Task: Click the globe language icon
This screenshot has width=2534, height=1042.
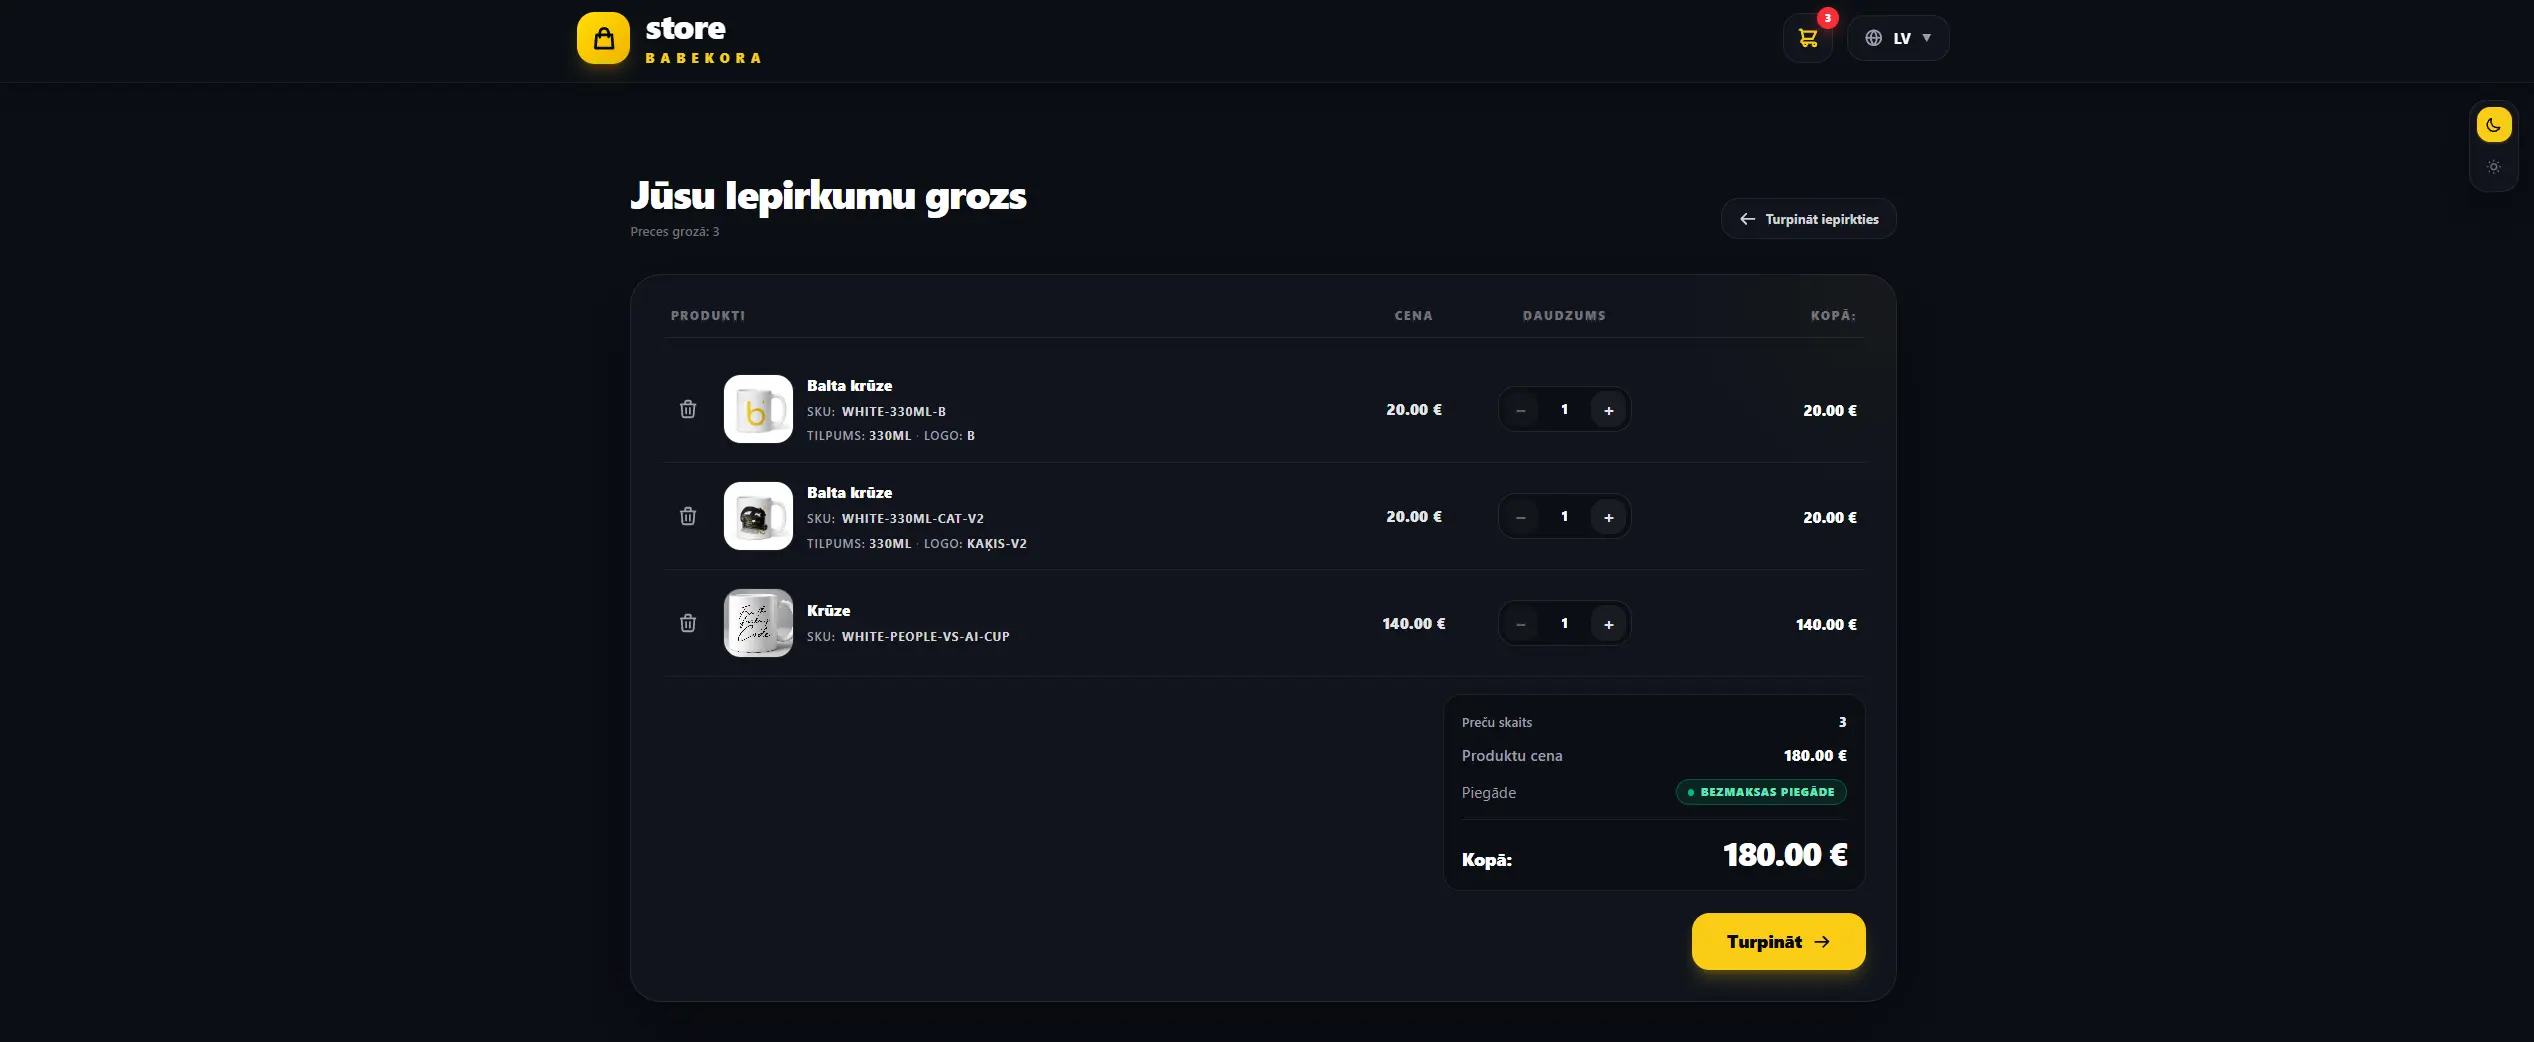Action: tap(1874, 38)
